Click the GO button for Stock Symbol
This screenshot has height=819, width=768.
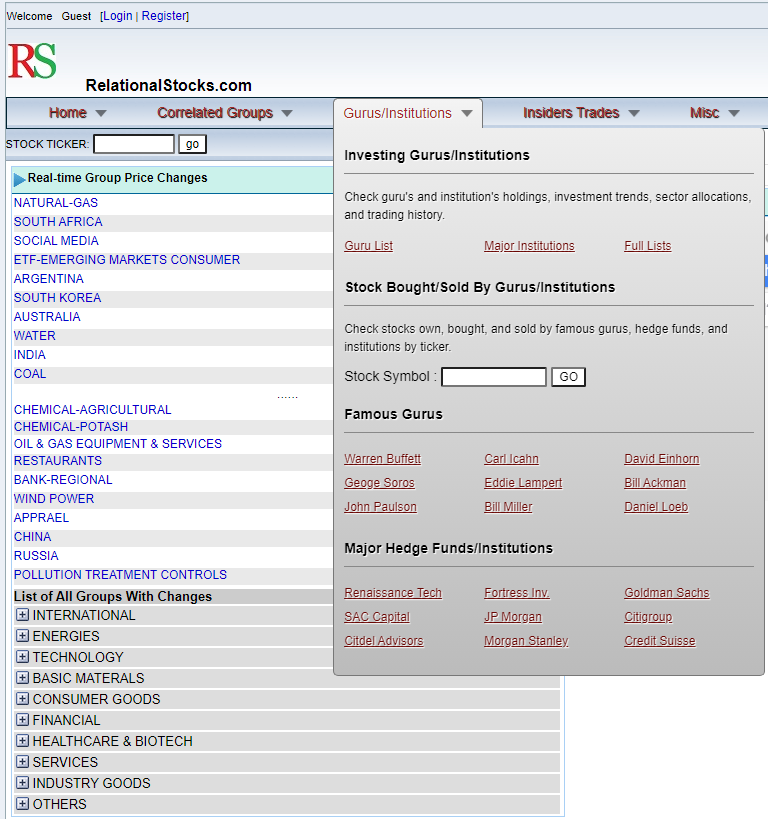coord(568,377)
